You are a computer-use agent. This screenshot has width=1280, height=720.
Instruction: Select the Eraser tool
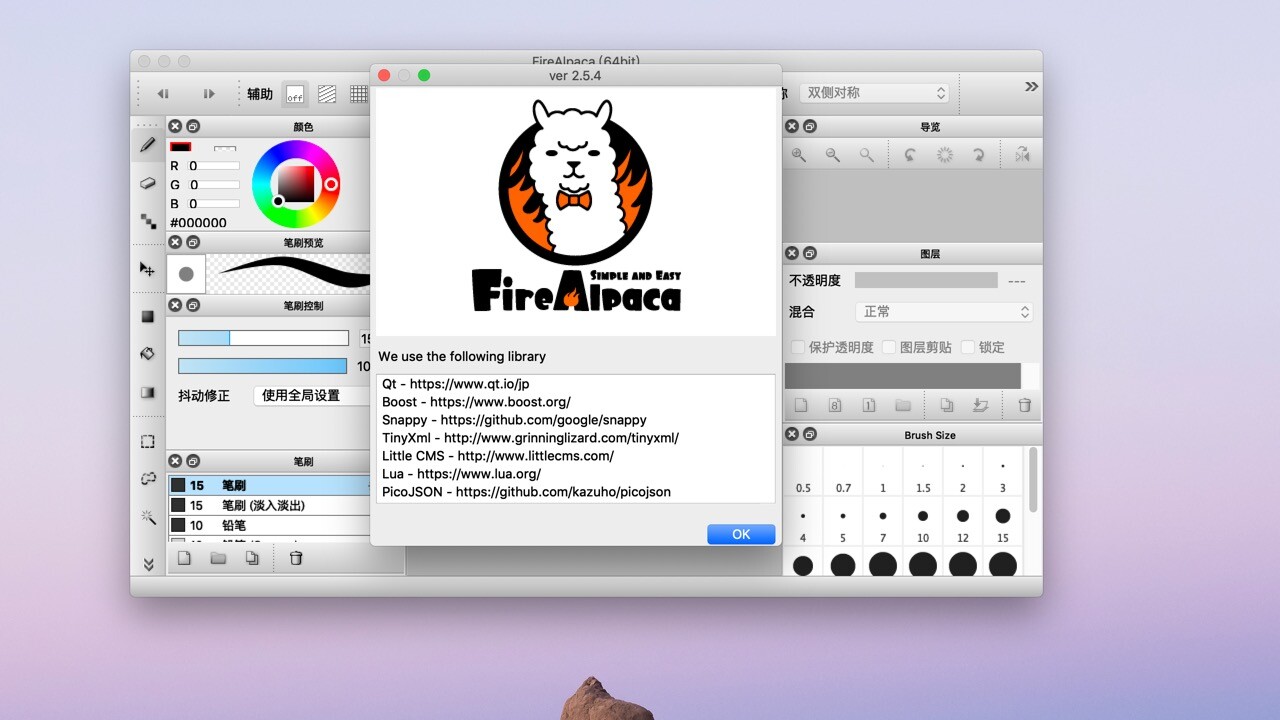pos(148,183)
